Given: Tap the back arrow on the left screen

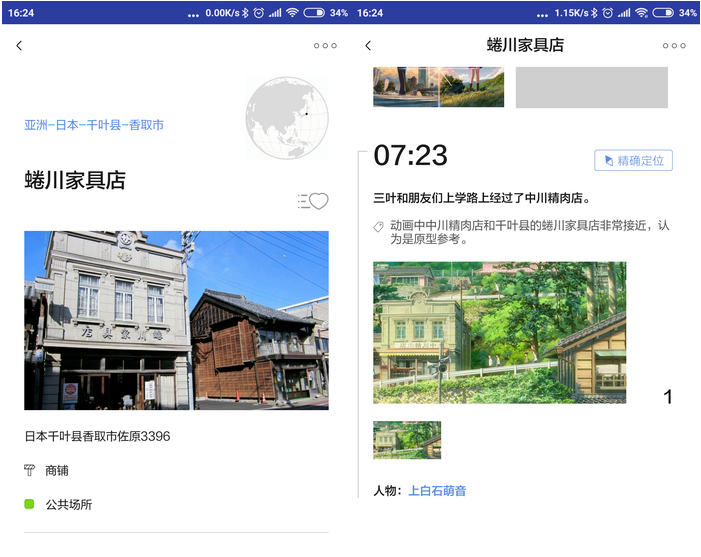Looking at the screenshot, I should [x=19, y=46].
